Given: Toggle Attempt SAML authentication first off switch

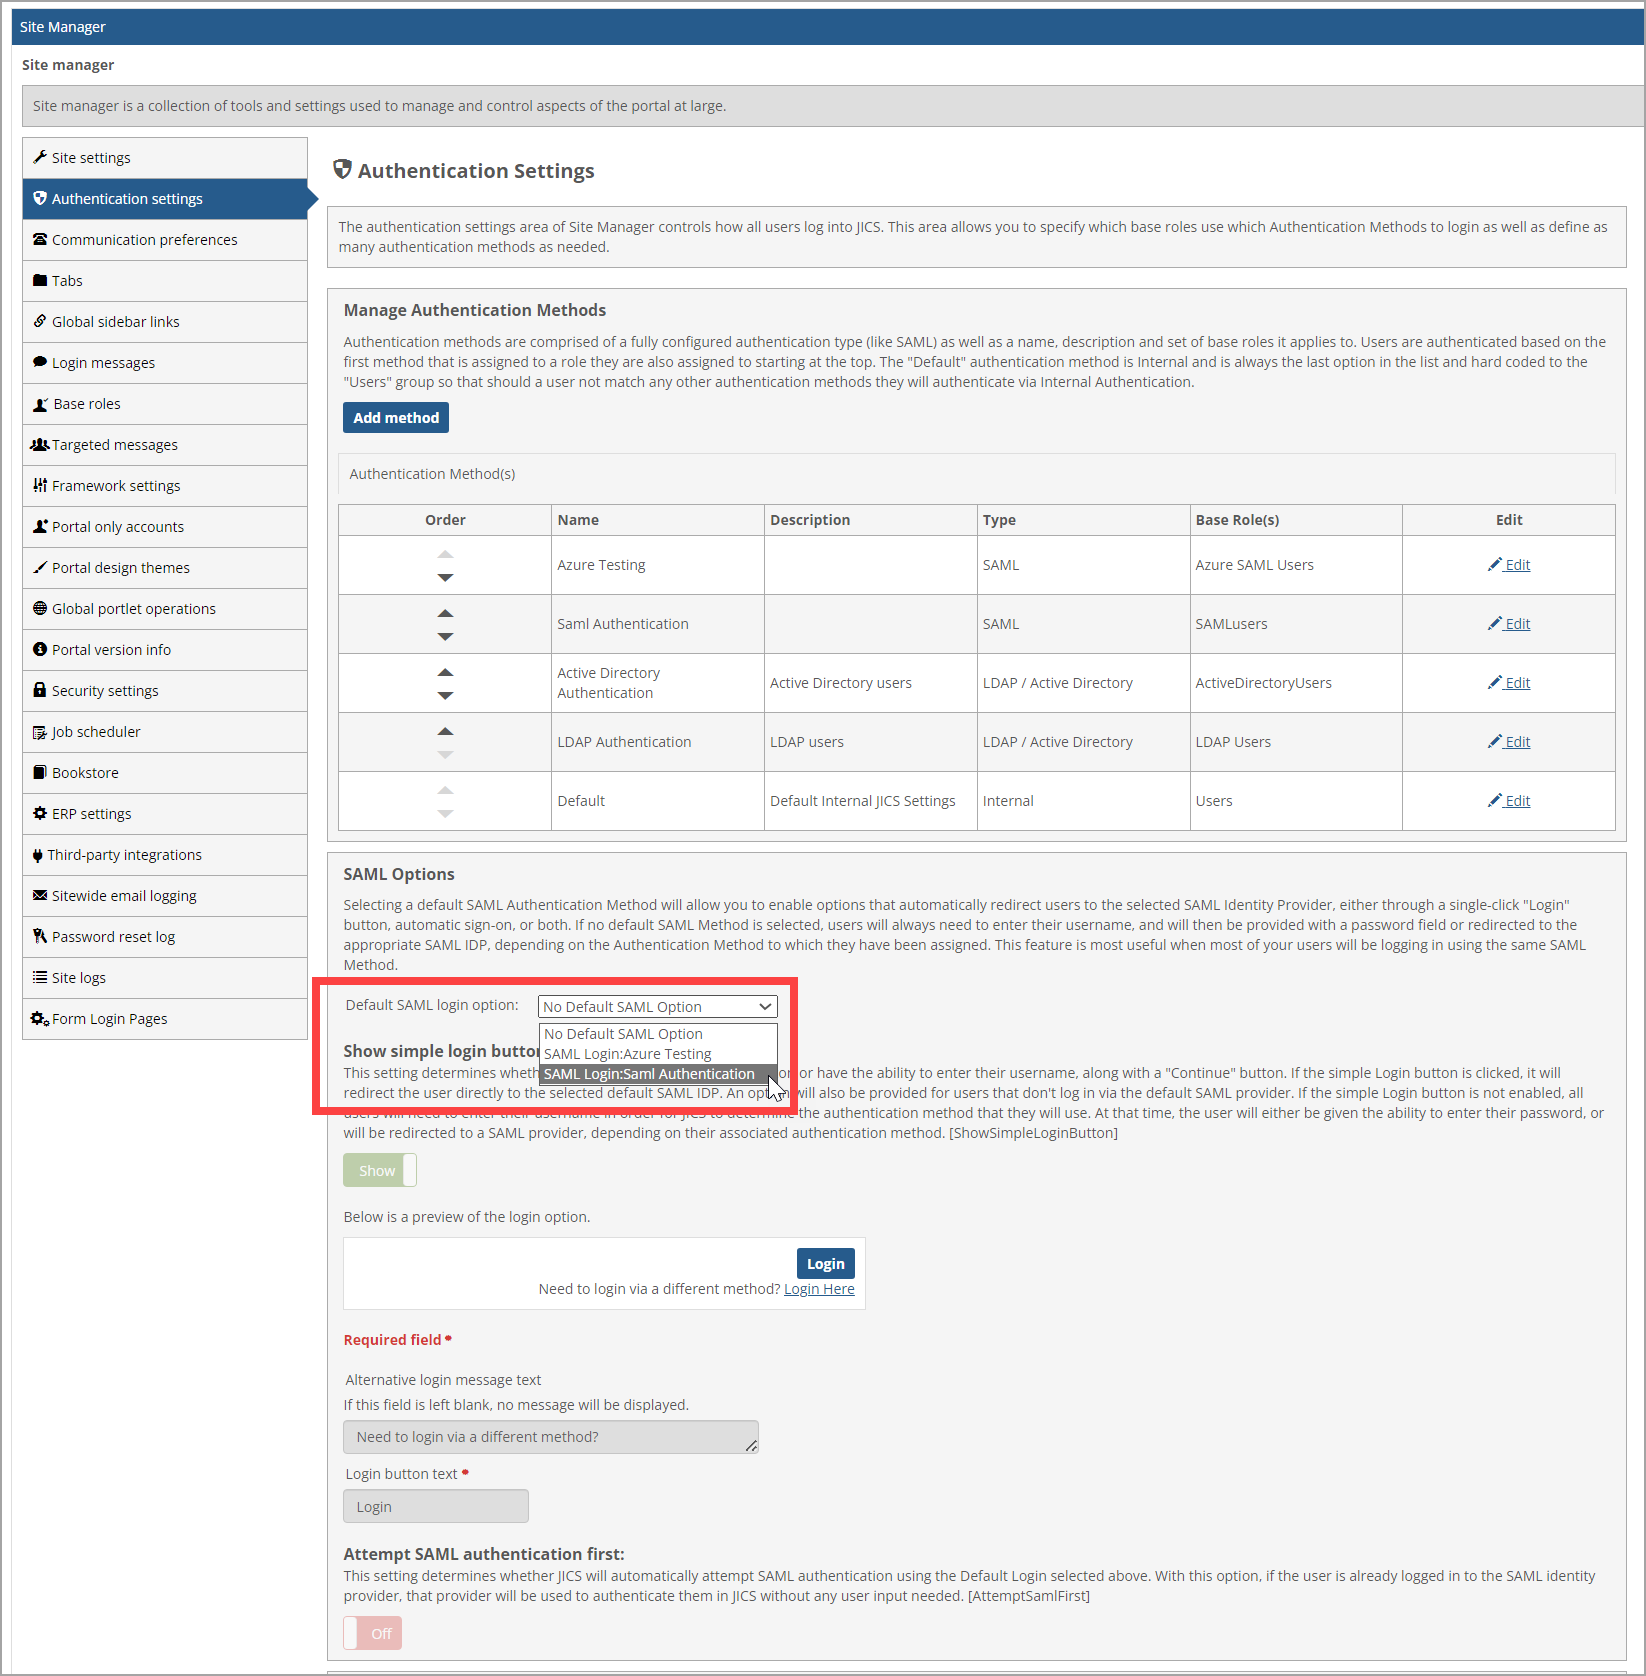Looking at the screenshot, I should tap(372, 1632).
